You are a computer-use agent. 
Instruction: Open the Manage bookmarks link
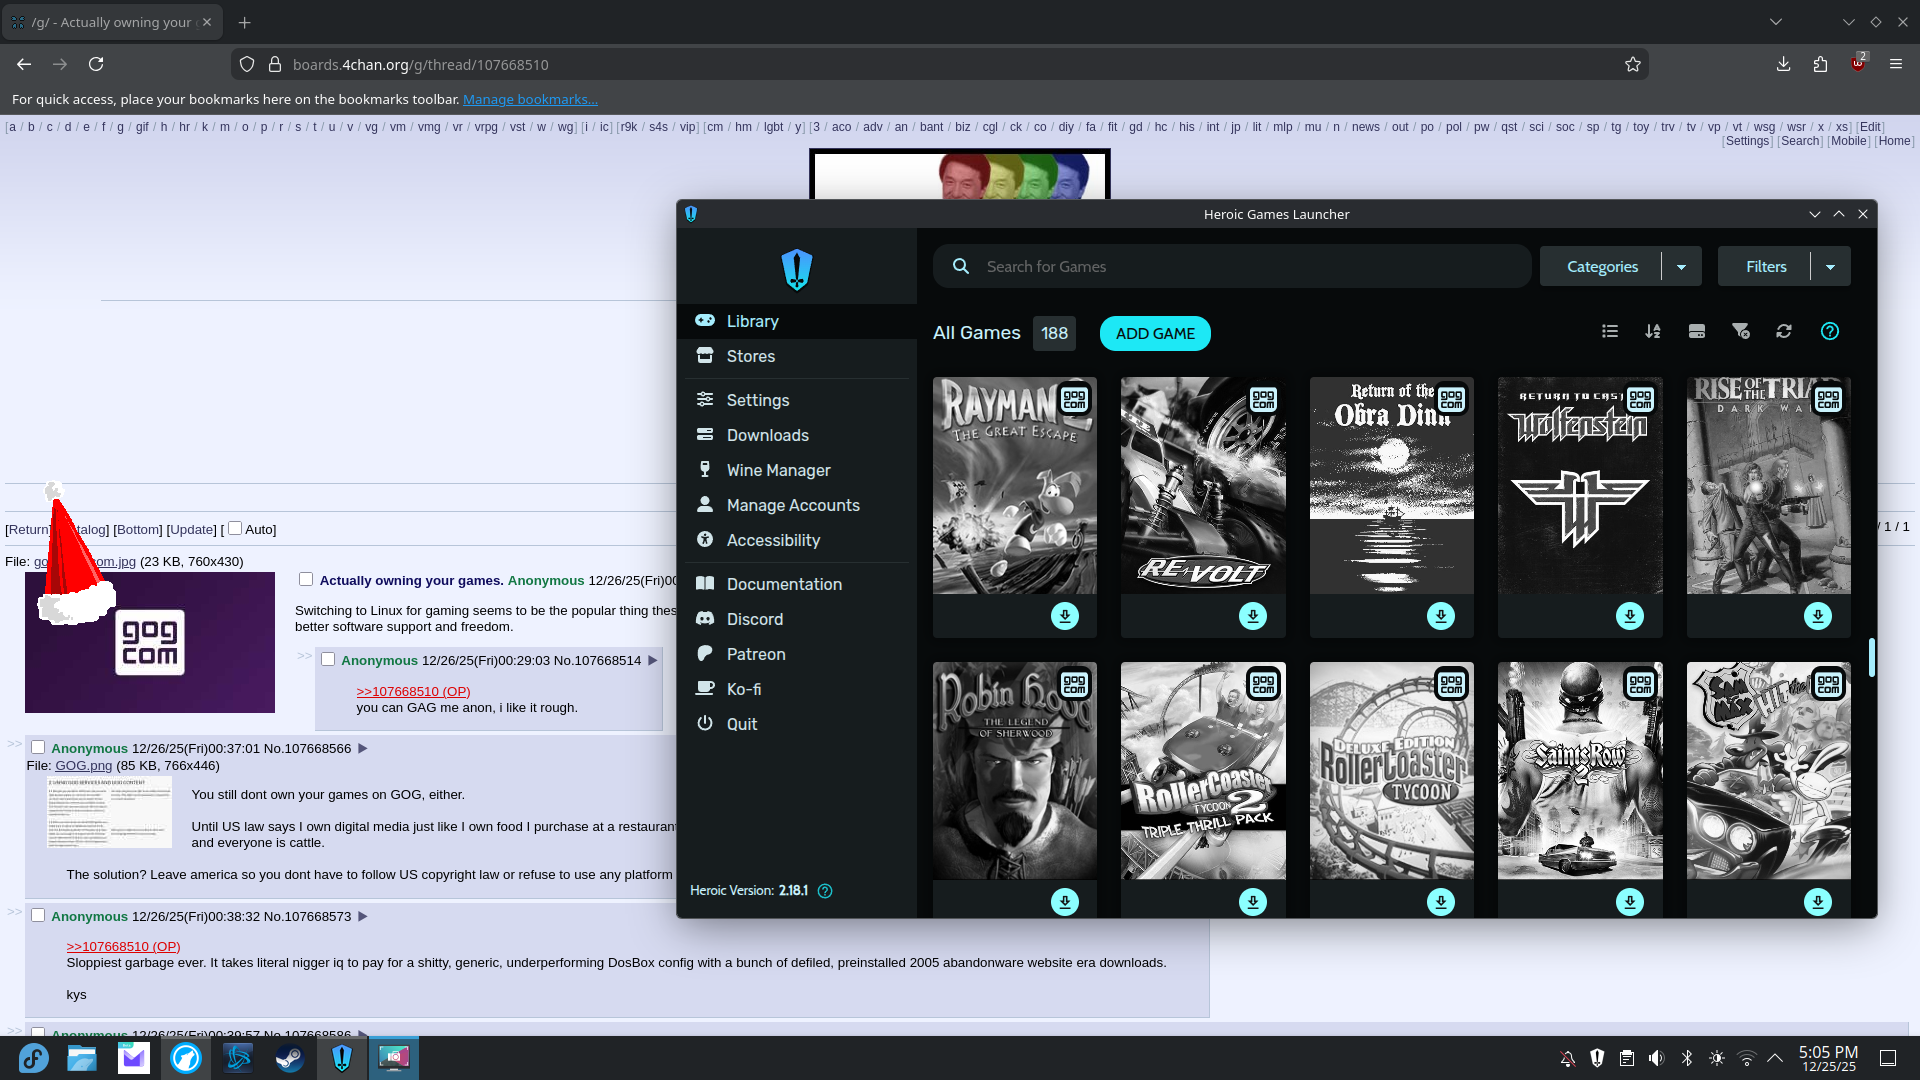click(x=530, y=99)
